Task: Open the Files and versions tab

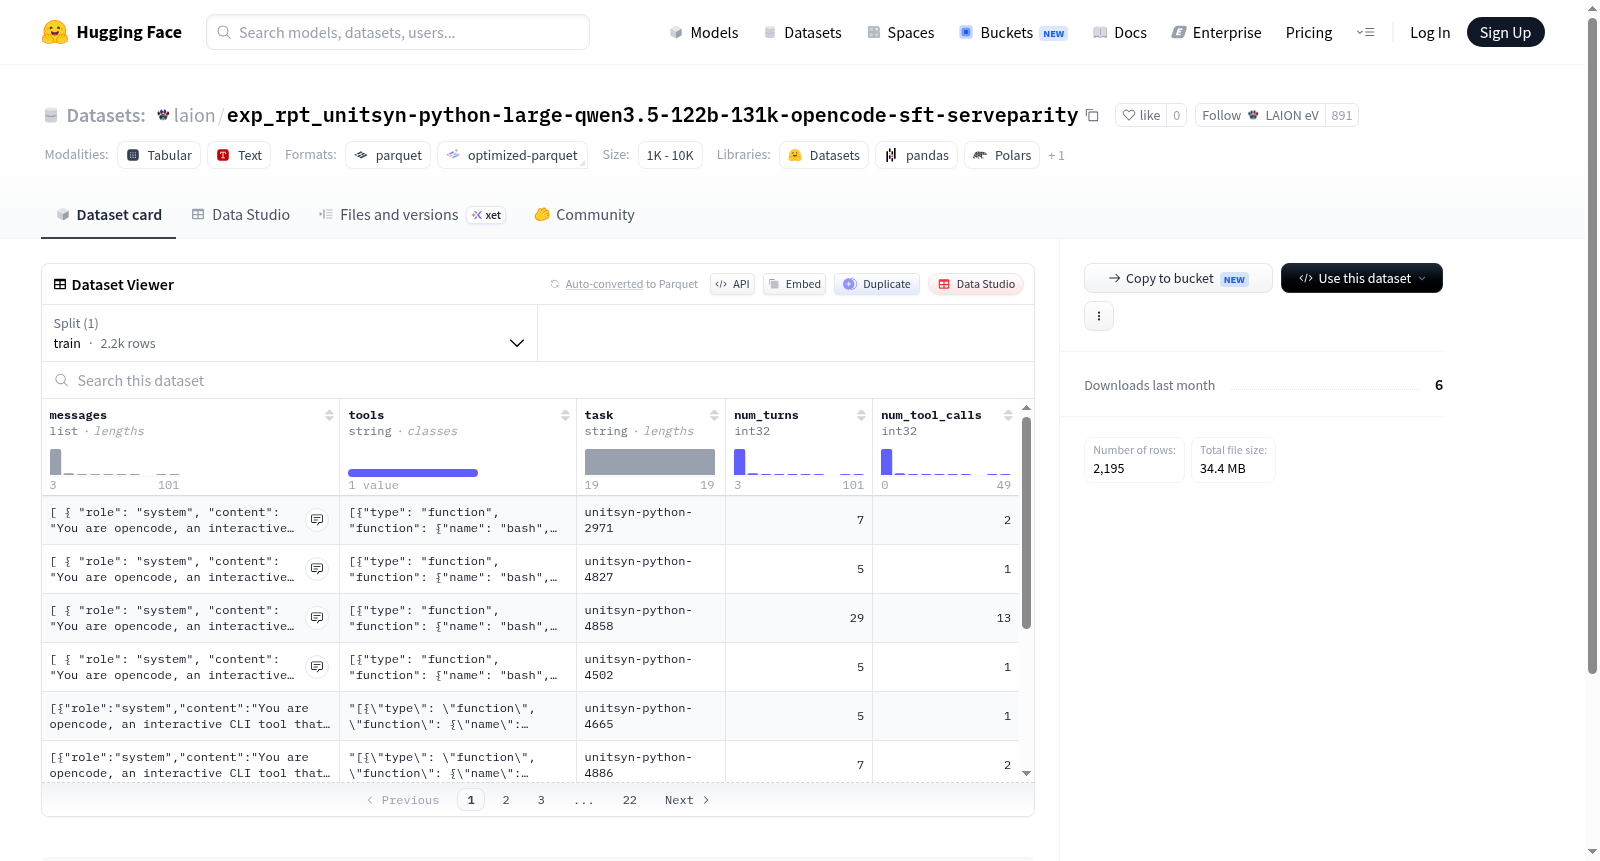Action: (x=412, y=215)
